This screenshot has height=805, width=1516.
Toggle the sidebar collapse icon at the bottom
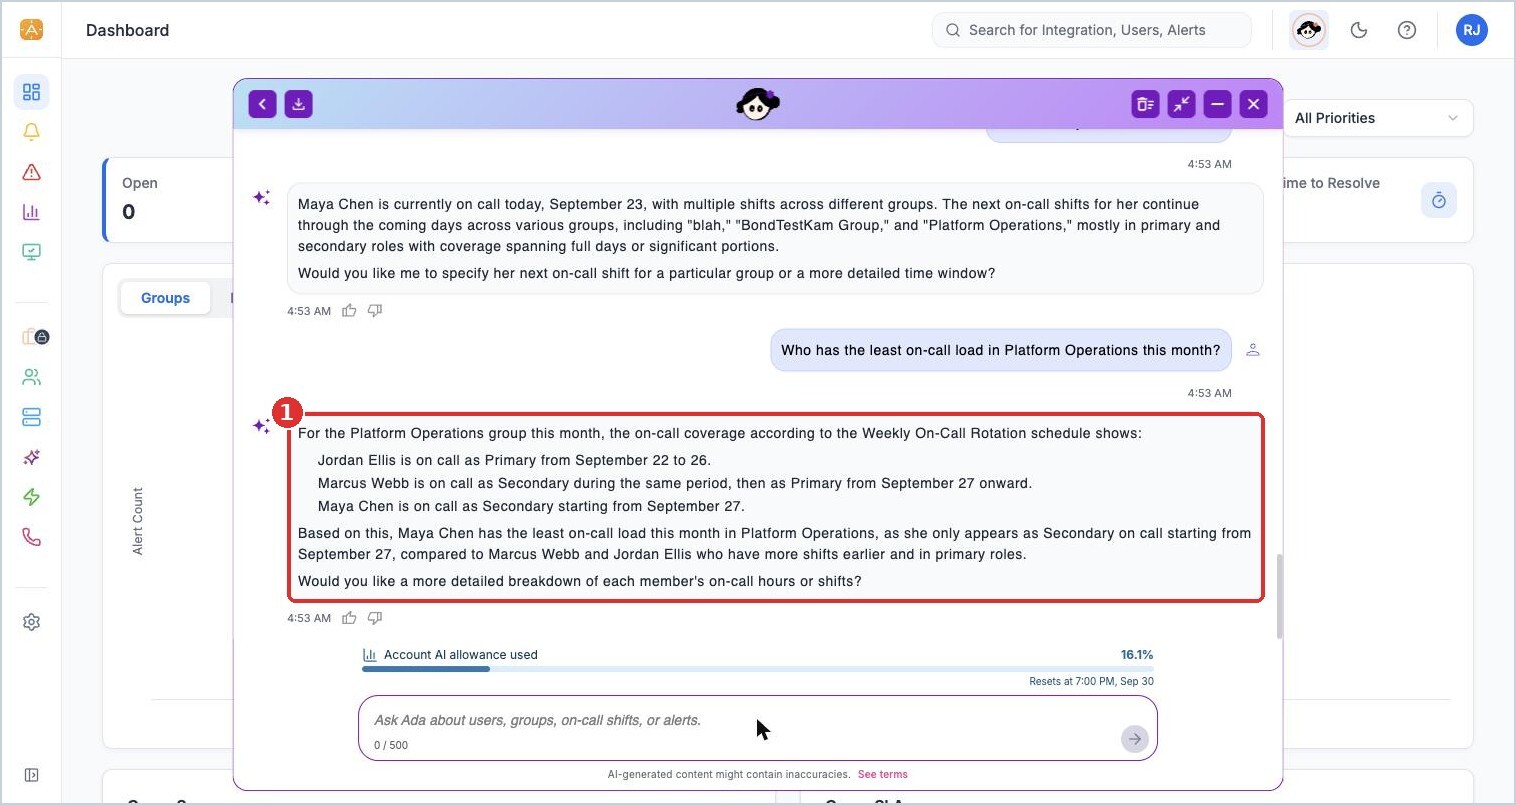(x=31, y=775)
